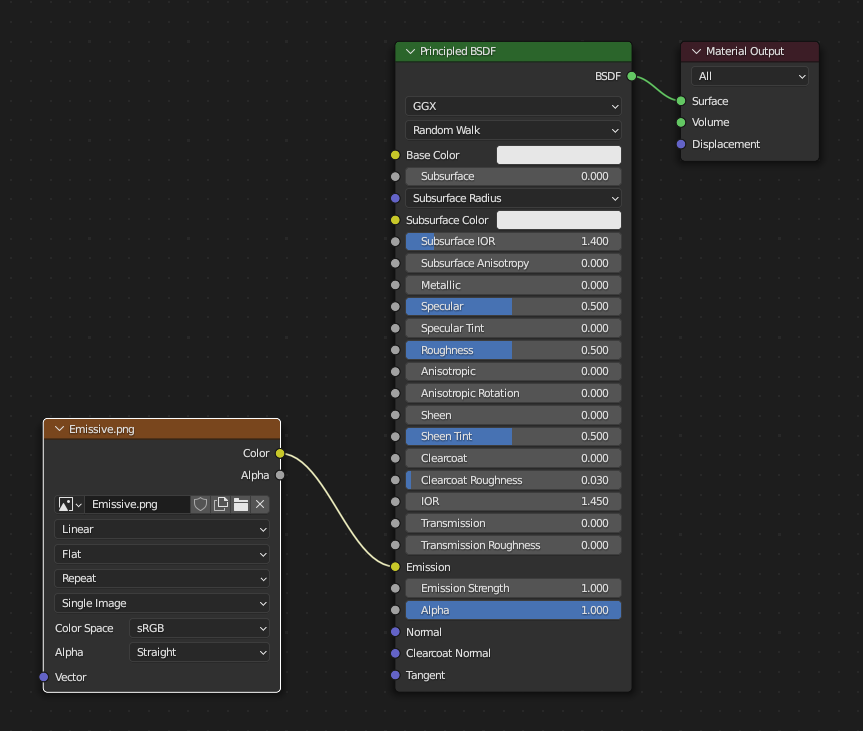Click the Specular Tint slider
Screen dimensions: 863x731
[513, 329]
